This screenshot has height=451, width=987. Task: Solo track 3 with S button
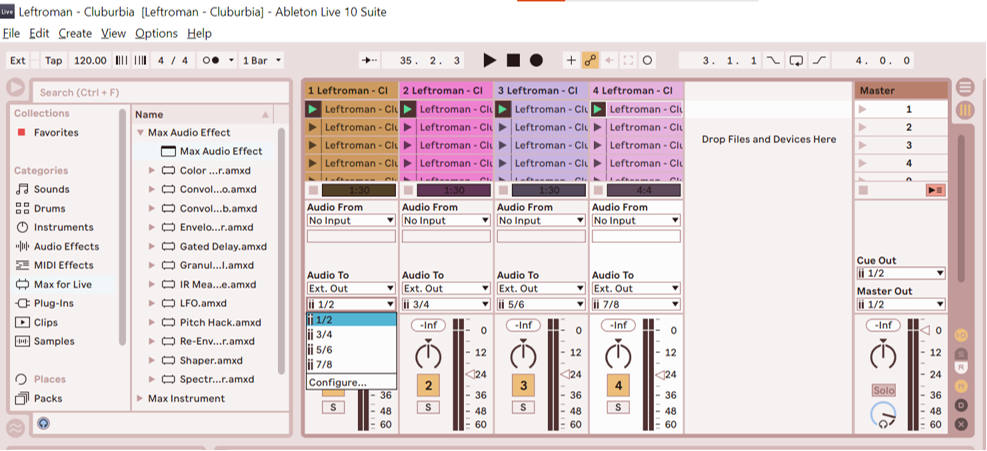(x=523, y=407)
